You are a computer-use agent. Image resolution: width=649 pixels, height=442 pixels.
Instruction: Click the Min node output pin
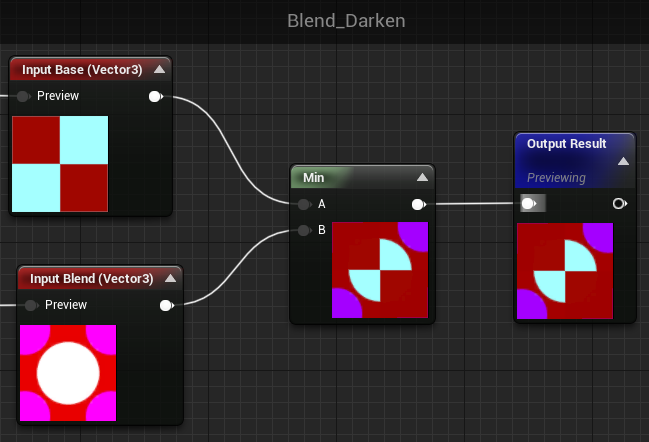[418, 204]
